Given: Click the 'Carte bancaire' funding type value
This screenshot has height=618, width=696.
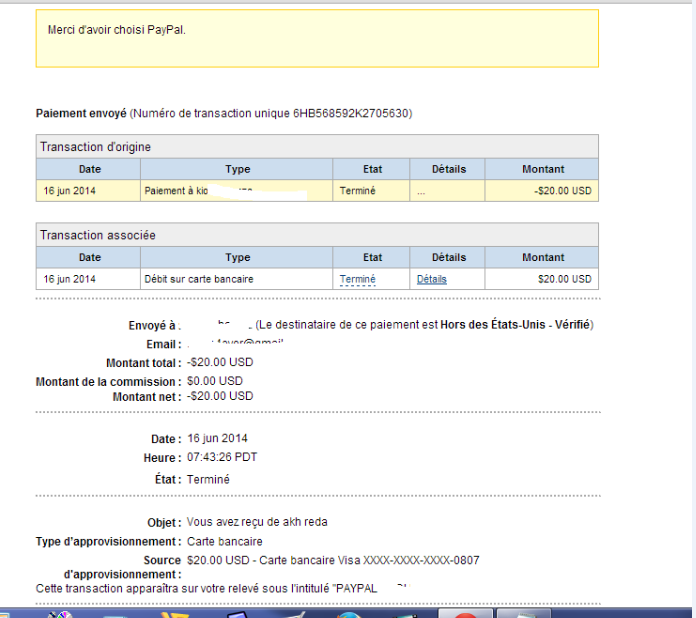Looking at the screenshot, I should coord(225,542).
